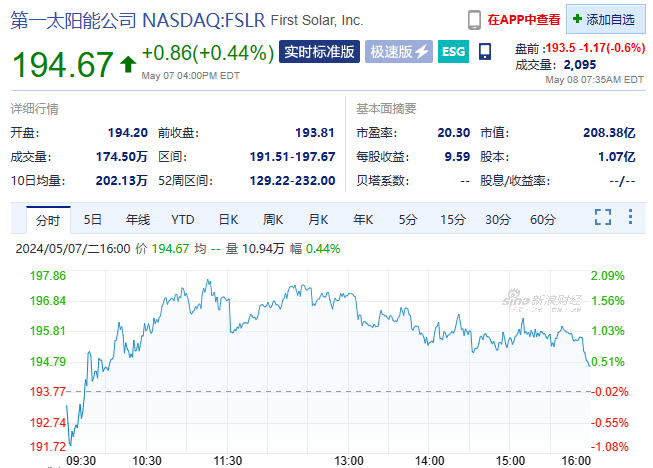Click the dashed previous-close line in chart

click(x=328, y=392)
